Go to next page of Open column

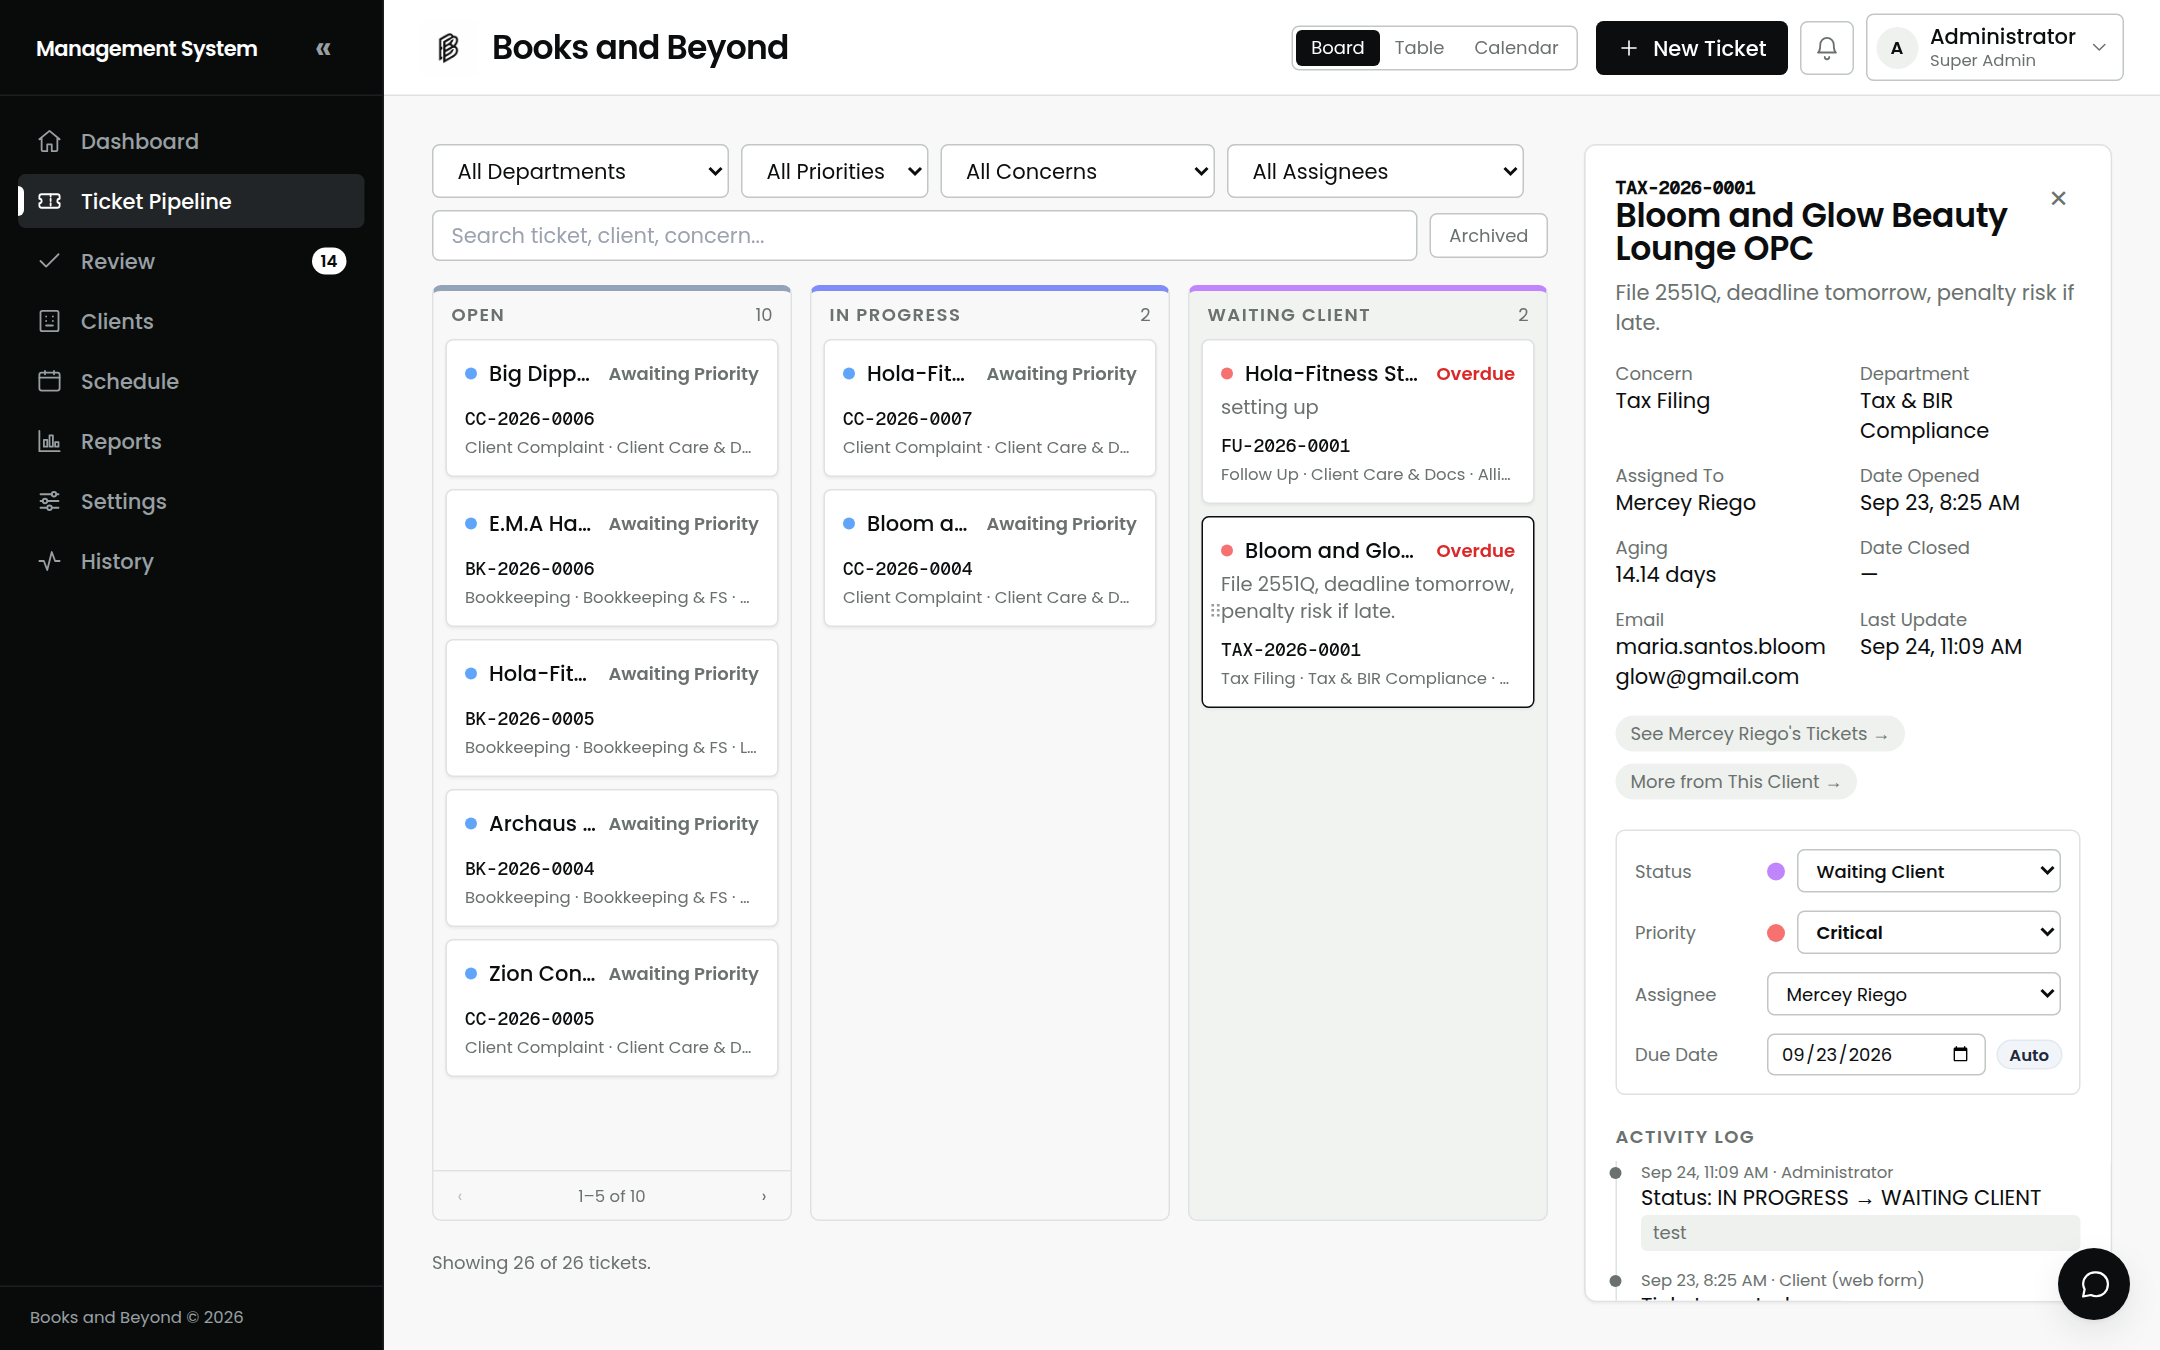[764, 1196]
